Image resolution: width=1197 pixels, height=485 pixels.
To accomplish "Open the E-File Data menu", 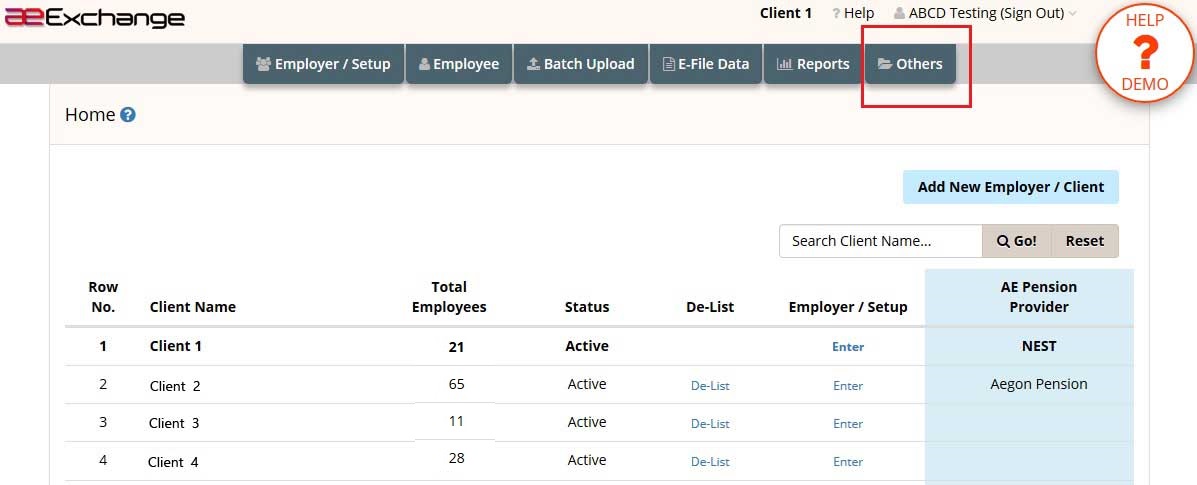I will pyautogui.click(x=705, y=64).
